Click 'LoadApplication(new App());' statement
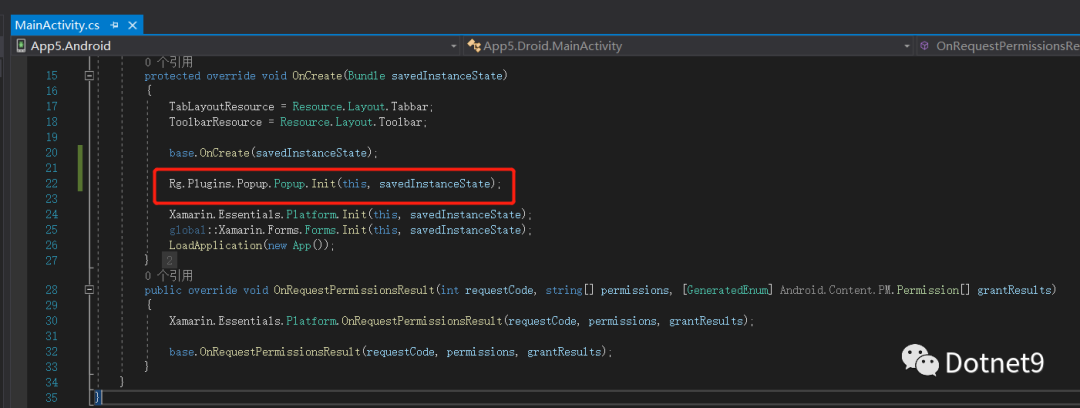Viewport: 1080px width, 408px height. coord(251,245)
